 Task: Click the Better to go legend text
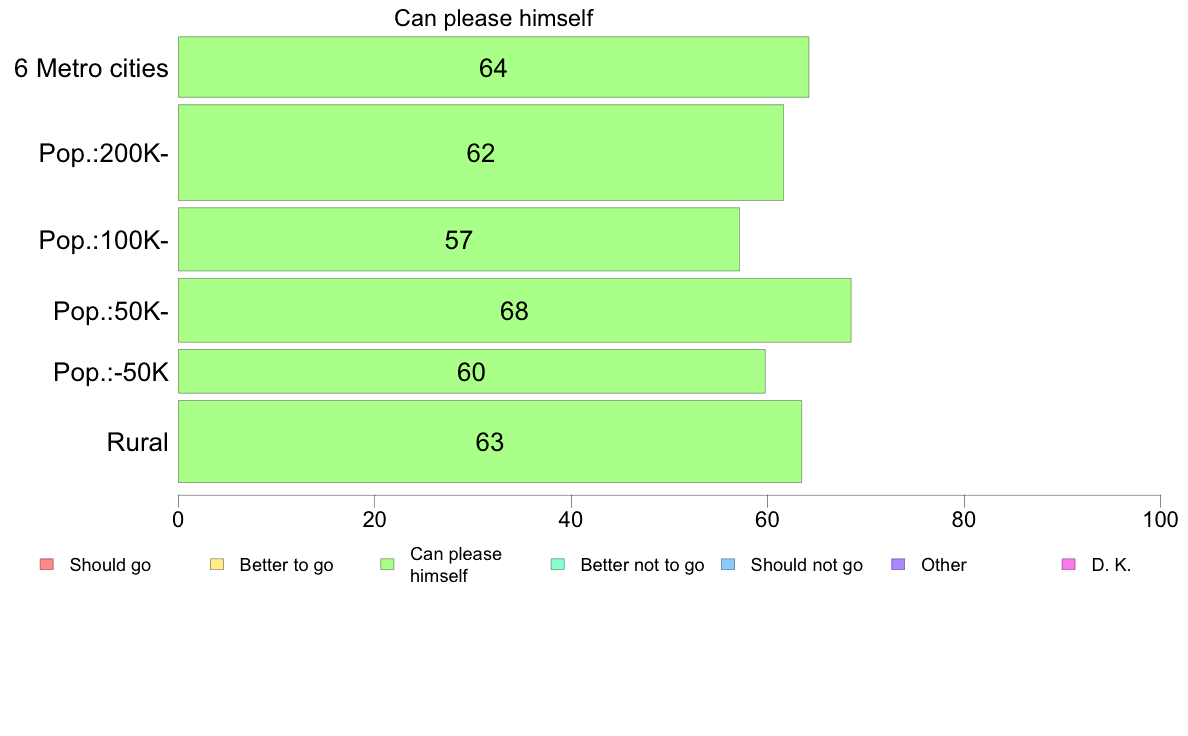(x=286, y=565)
